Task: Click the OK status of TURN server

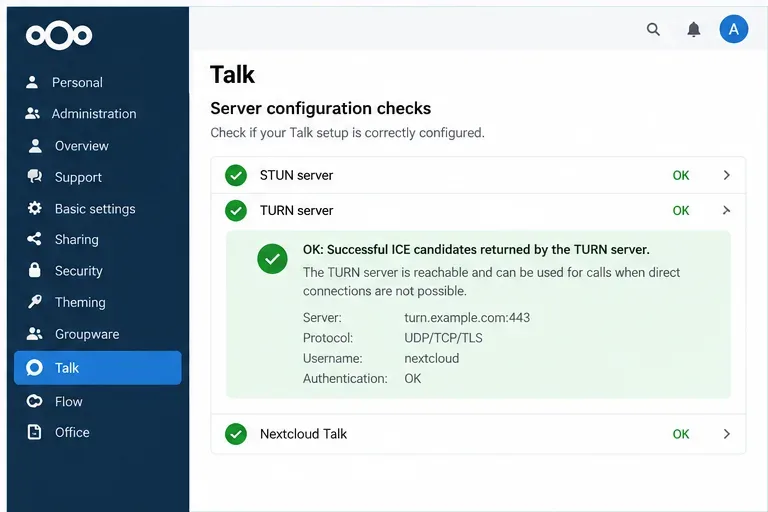Action: [x=681, y=211]
